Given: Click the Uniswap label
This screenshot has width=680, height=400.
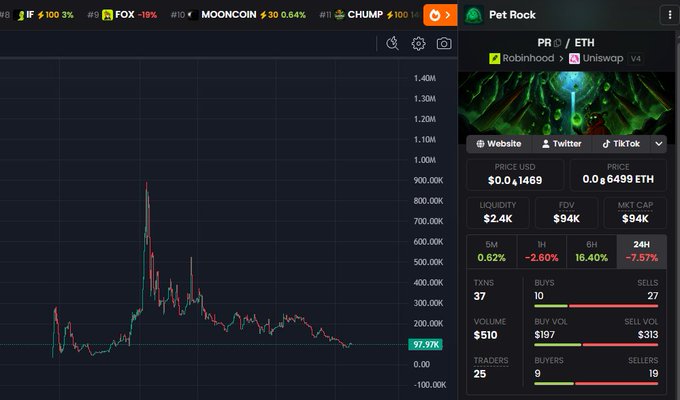Looking at the screenshot, I should pos(603,58).
